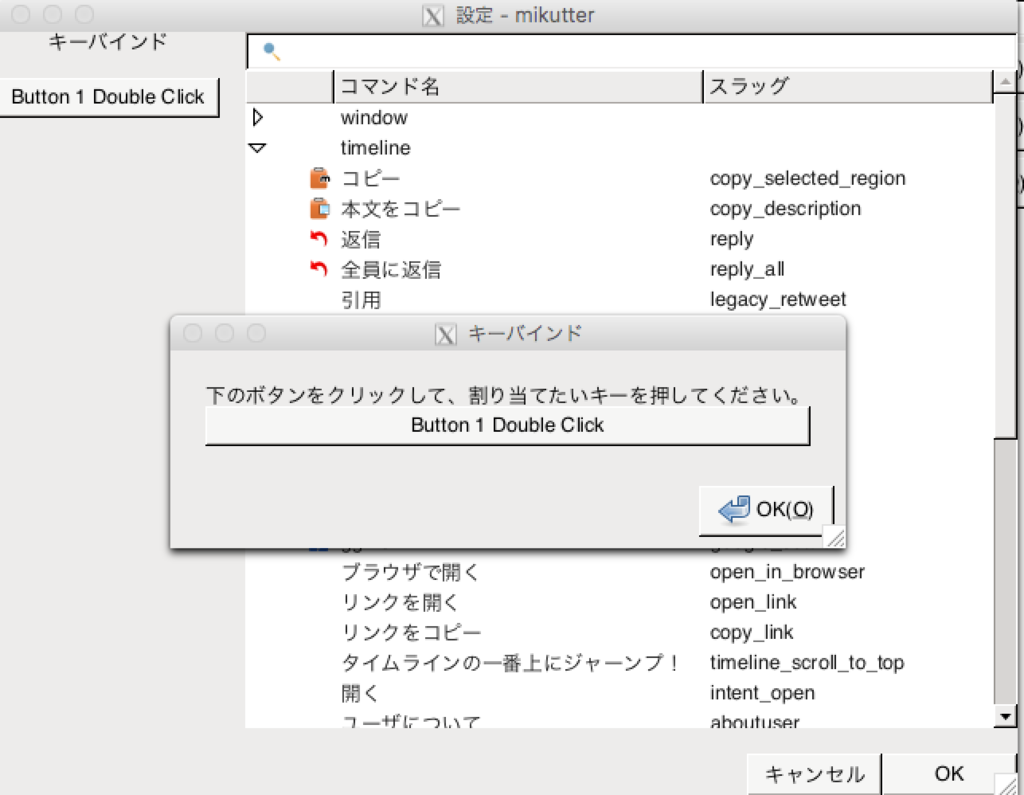Click the Button 1 Double Click entry in the left panel
Screen dimensions: 1024x795
[x=108, y=97]
